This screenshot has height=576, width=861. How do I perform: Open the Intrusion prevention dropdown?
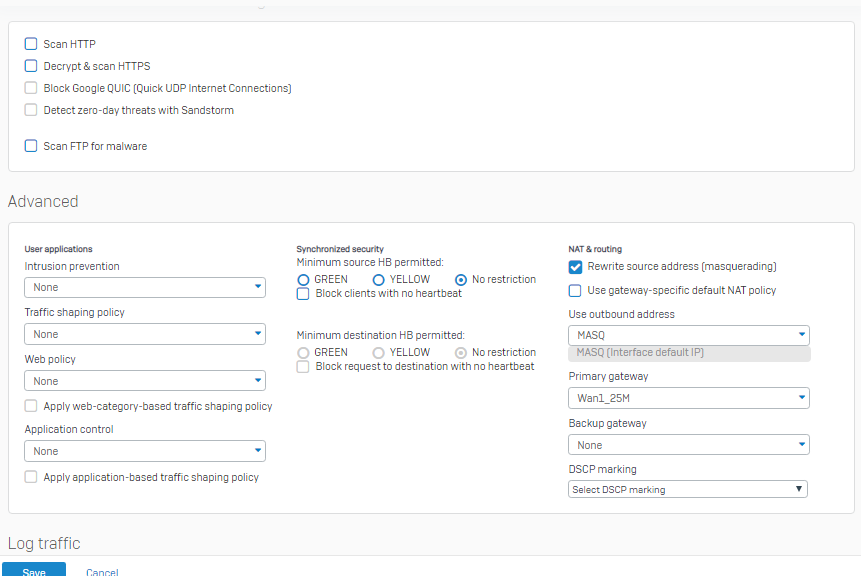[145, 287]
